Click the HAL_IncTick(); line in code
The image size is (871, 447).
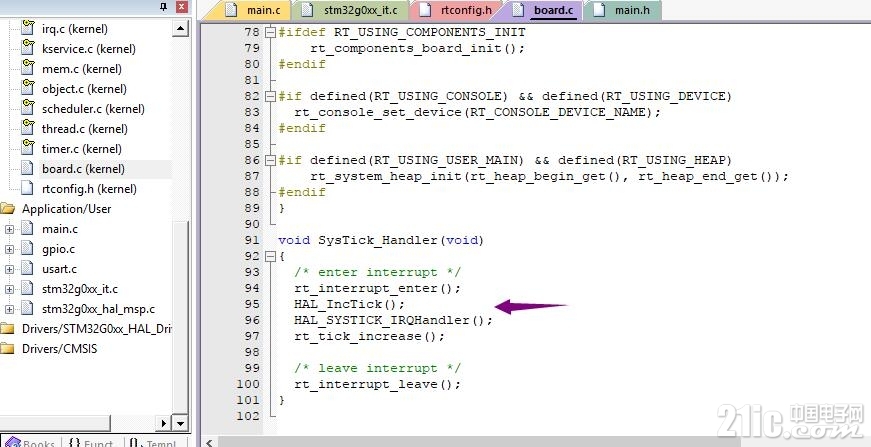pos(349,304)
